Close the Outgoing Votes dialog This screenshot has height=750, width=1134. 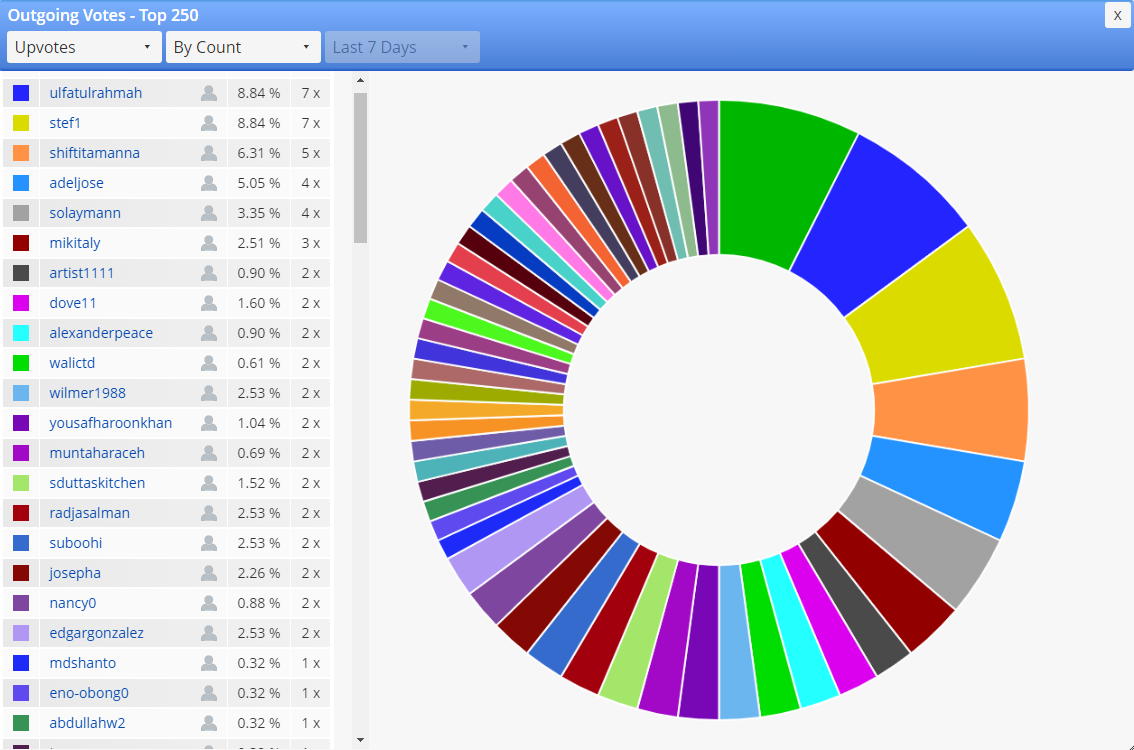(1117, 15)
